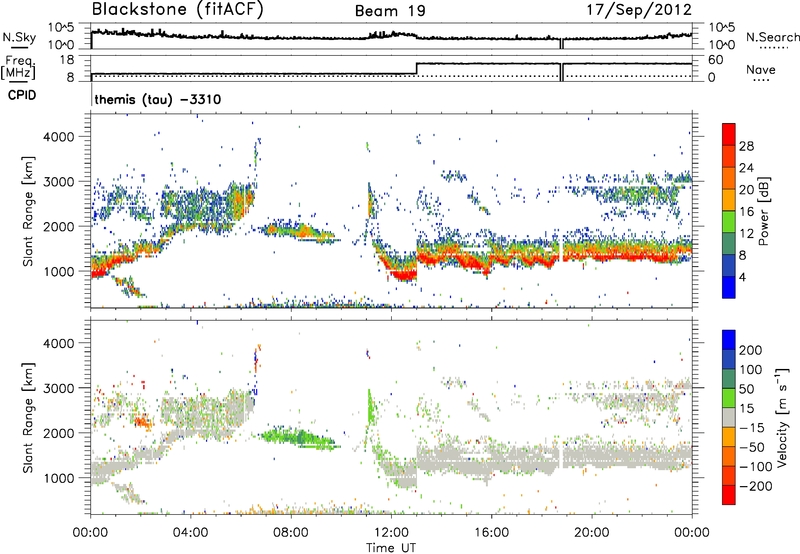Click the "Blackstone (fitACF)" plot title
This screenshot has width=800, height=554.
coord(178,9)
